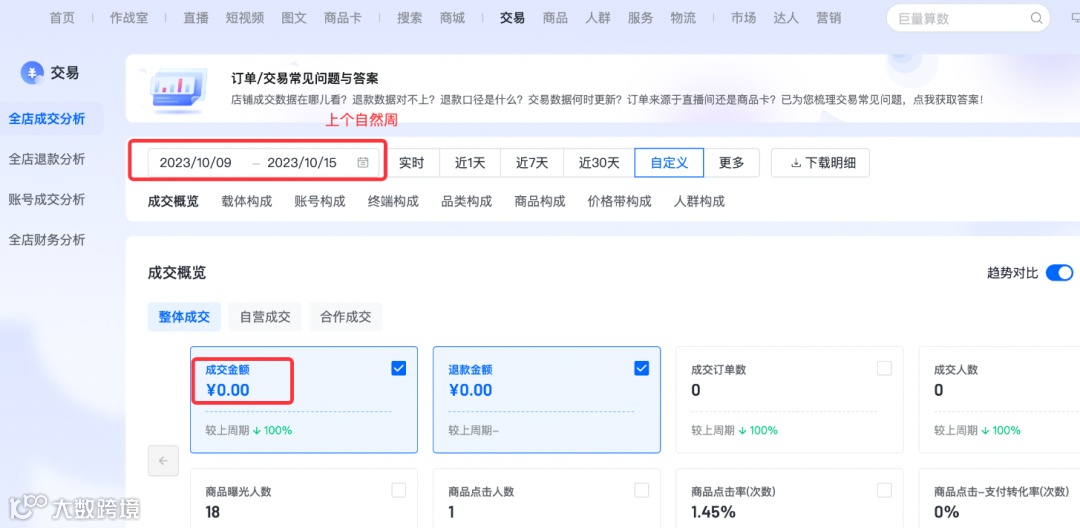Switch to 成交概览 tab
This screenshot has height=528, width=1080.
[174, 202]
